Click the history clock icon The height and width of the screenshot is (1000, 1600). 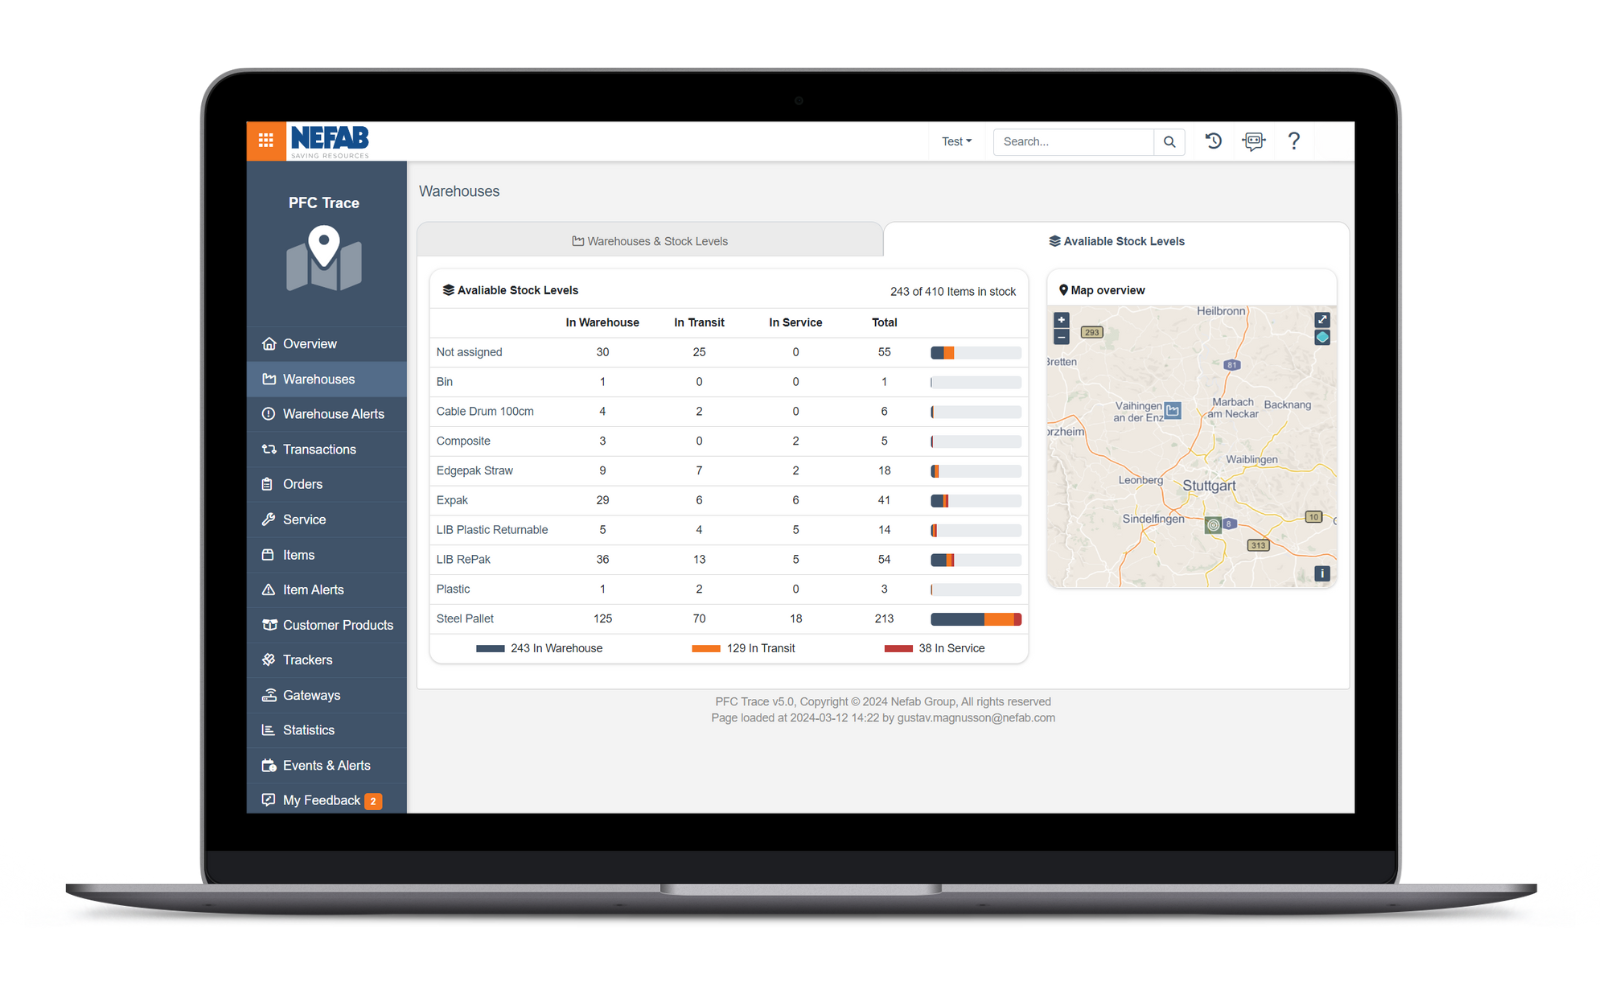click(x=1213, y=141)
